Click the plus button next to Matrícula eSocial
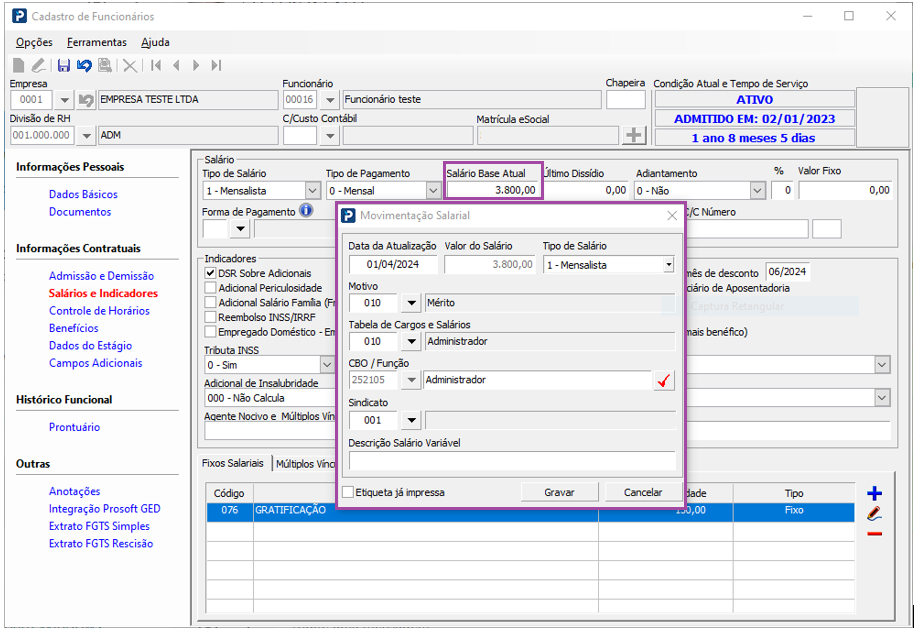The width and height of the screenshot is (917, 633). coord(634,135)
